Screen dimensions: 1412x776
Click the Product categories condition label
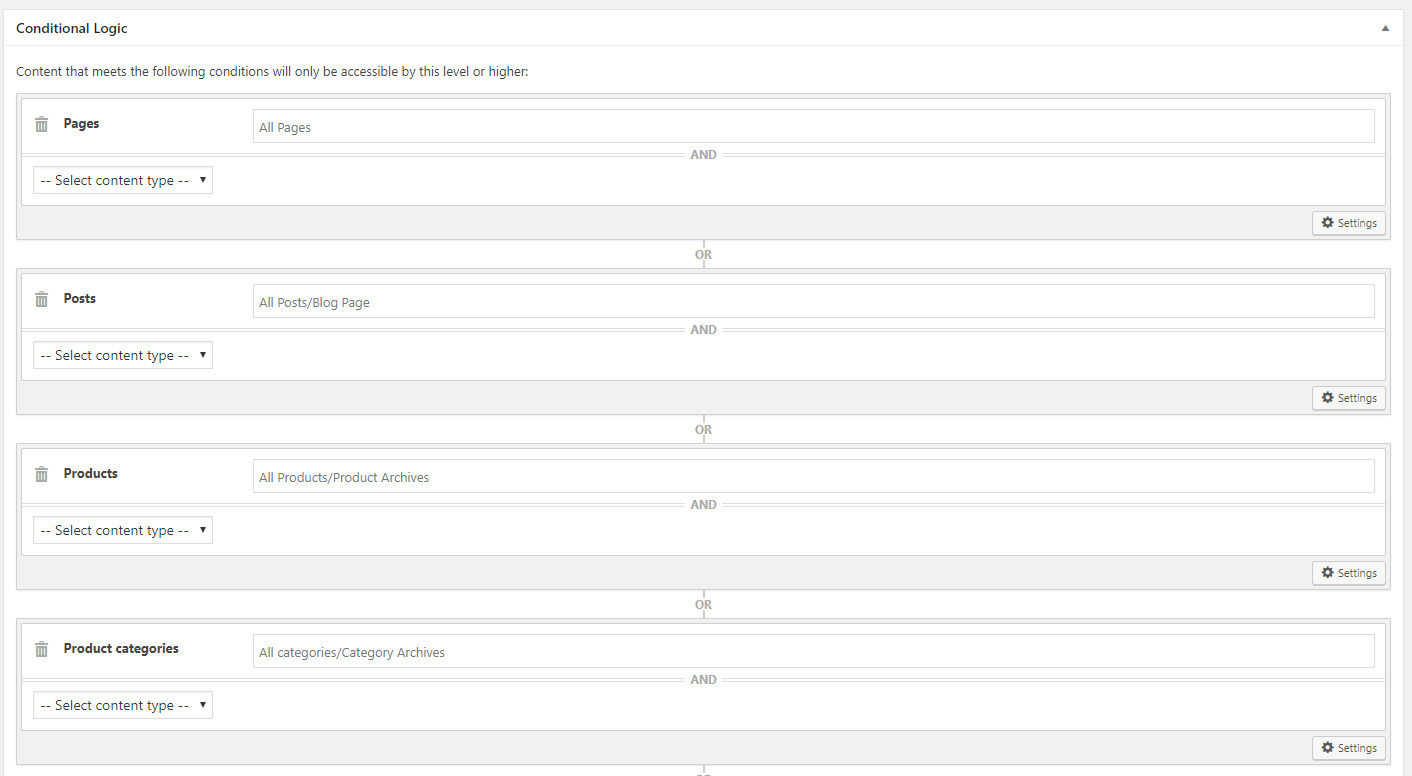coord(121,648)
